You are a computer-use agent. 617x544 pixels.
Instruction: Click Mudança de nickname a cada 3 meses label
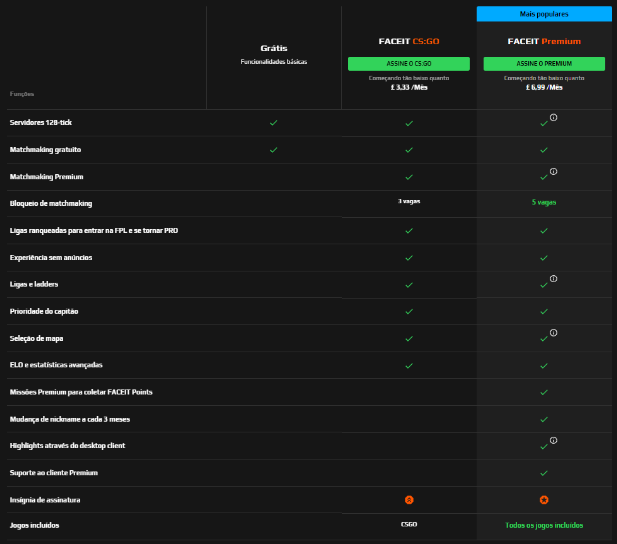pyautogui.click(x=70, y=419)
